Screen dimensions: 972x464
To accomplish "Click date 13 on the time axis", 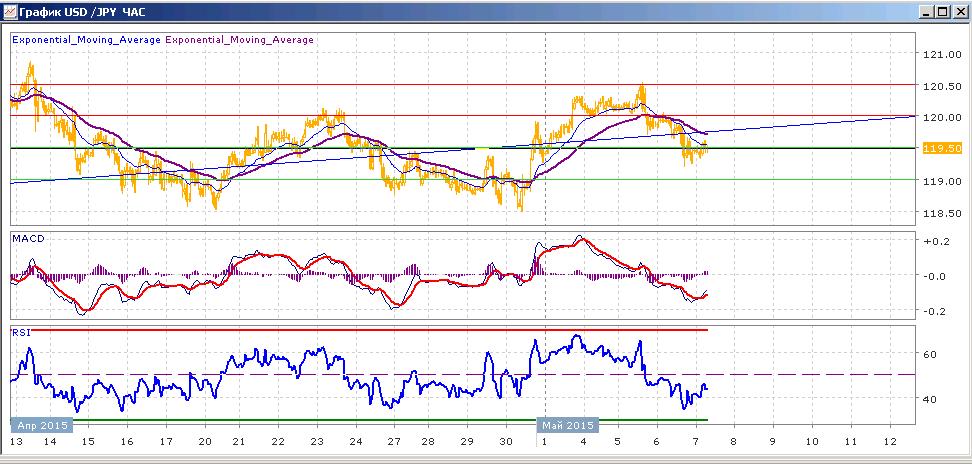I will tap(15, 441).
